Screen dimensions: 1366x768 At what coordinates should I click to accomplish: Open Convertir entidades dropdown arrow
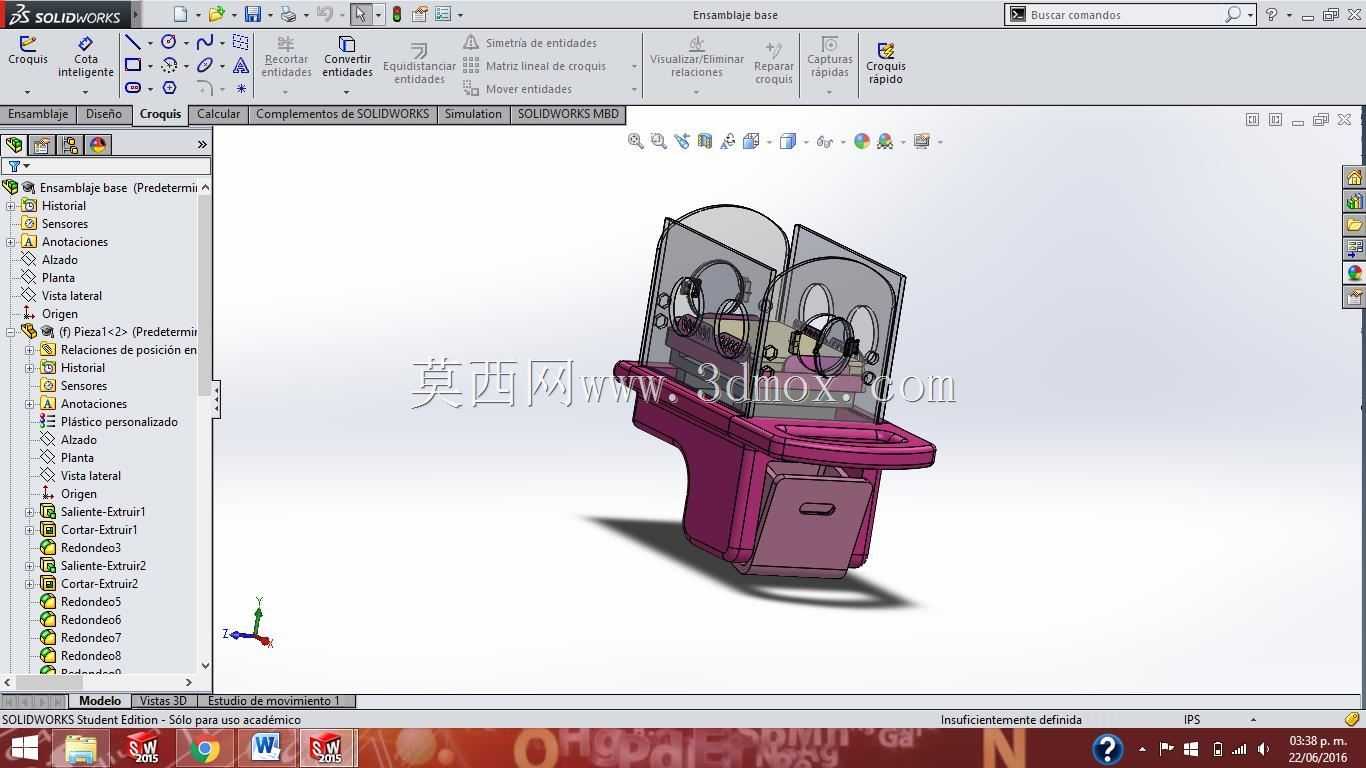click(x=347, y=92)
